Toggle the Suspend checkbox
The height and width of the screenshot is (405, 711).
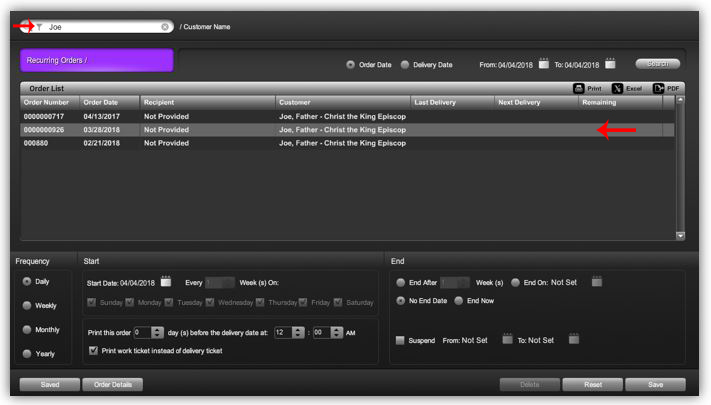point(400,340)
